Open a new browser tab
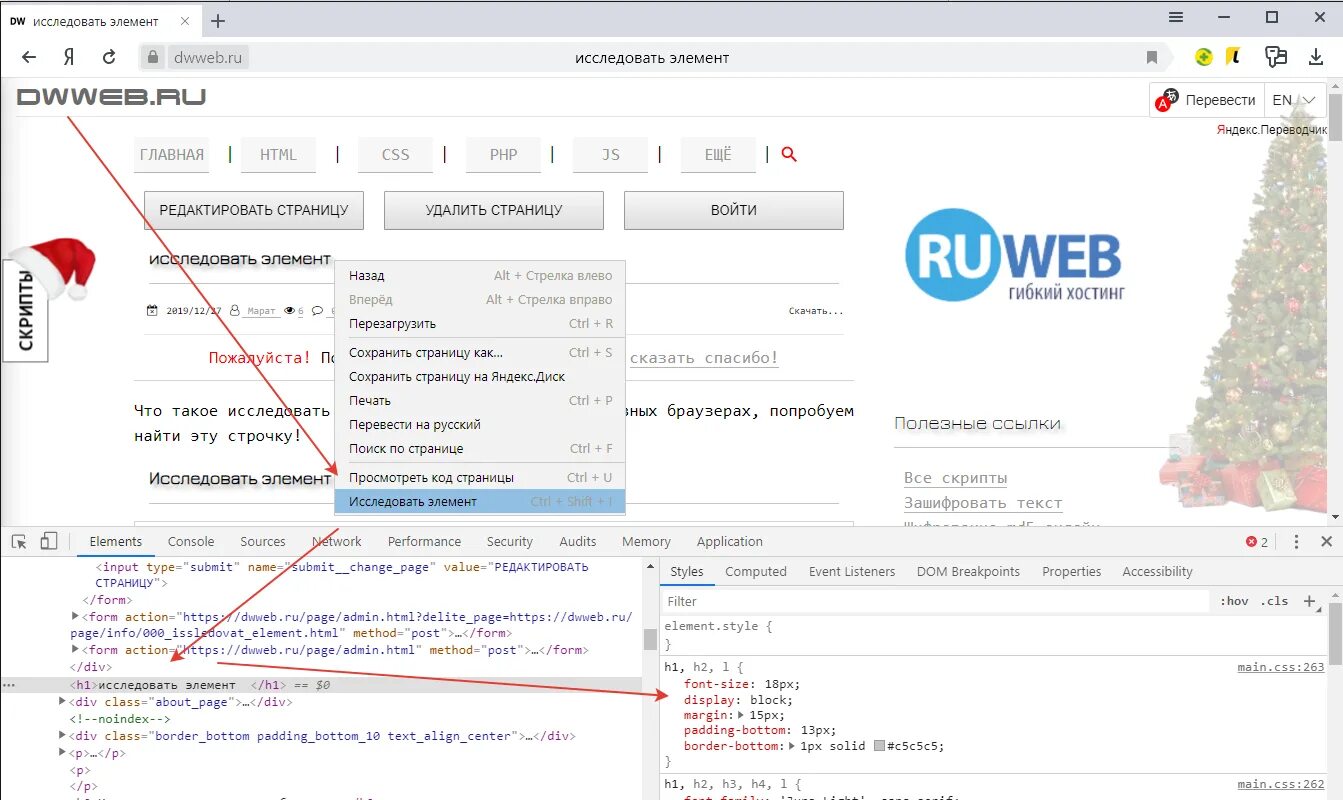Viewport: 1343px width, 800px height. click(218, 21)
